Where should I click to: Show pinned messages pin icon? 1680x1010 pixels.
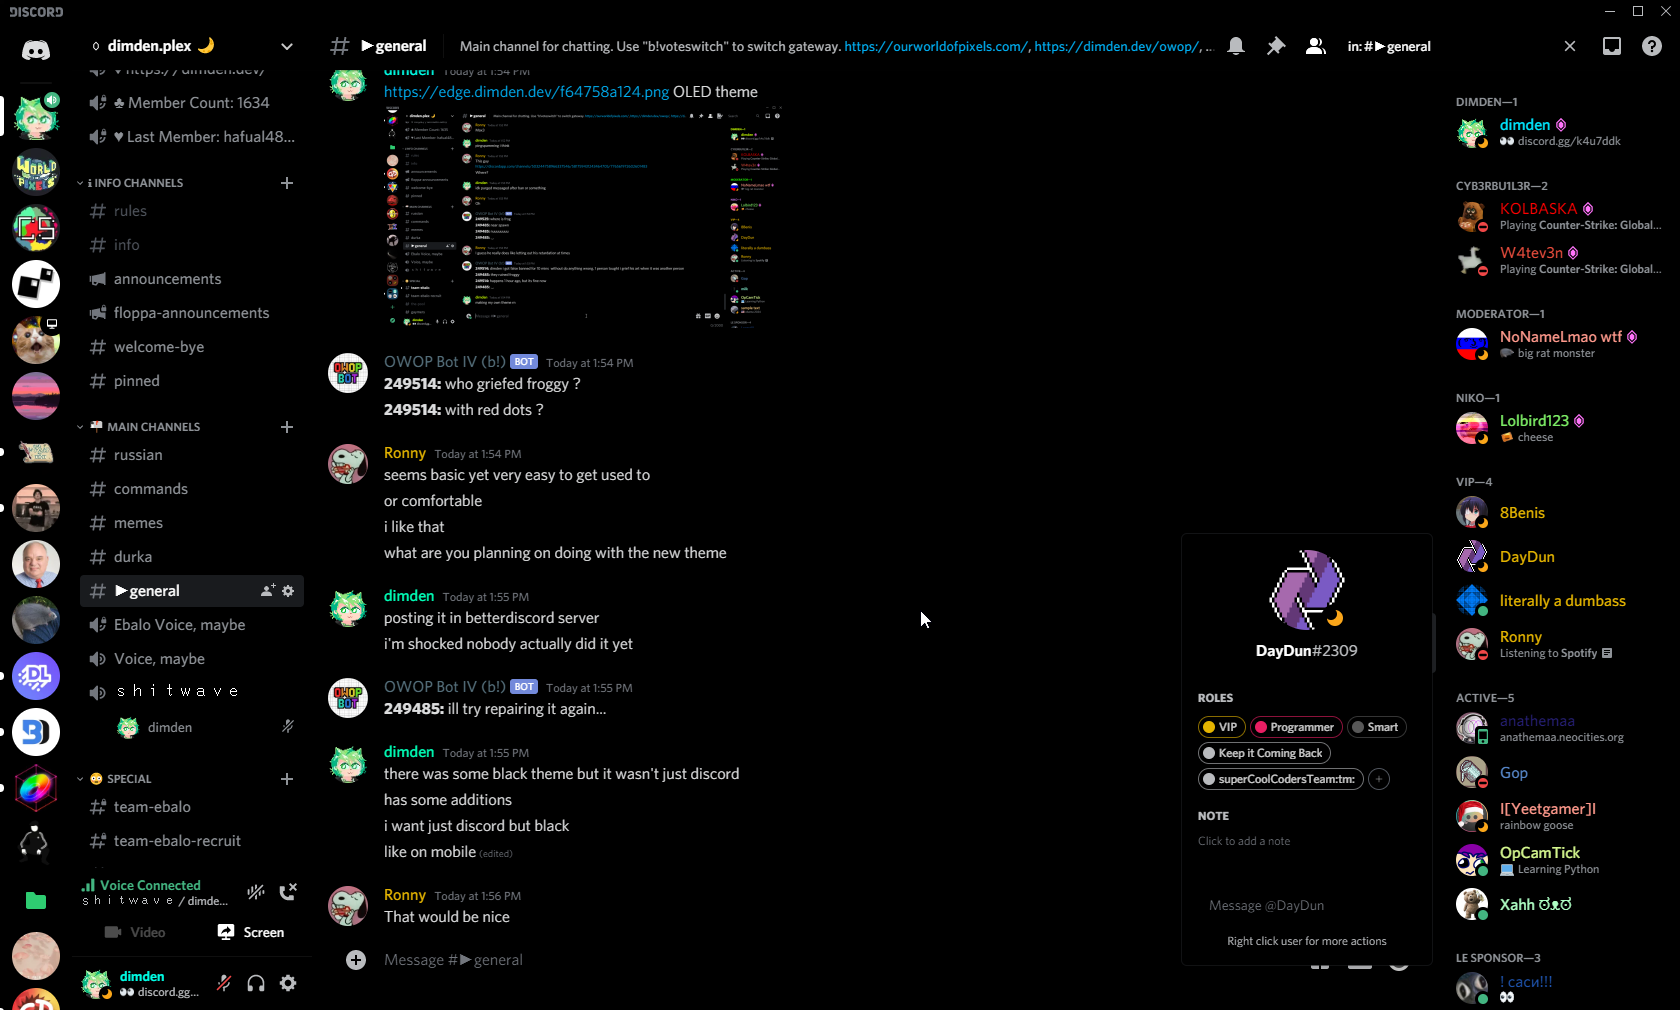(x=1276, y=46)
